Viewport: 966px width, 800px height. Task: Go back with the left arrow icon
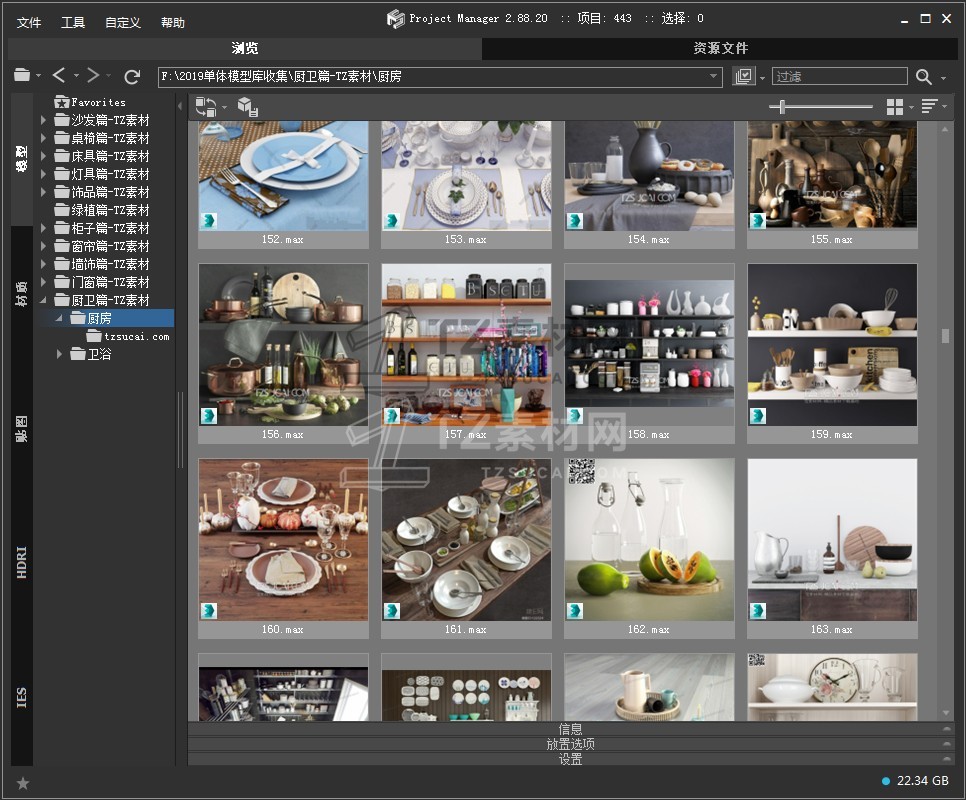click(60, 76)
